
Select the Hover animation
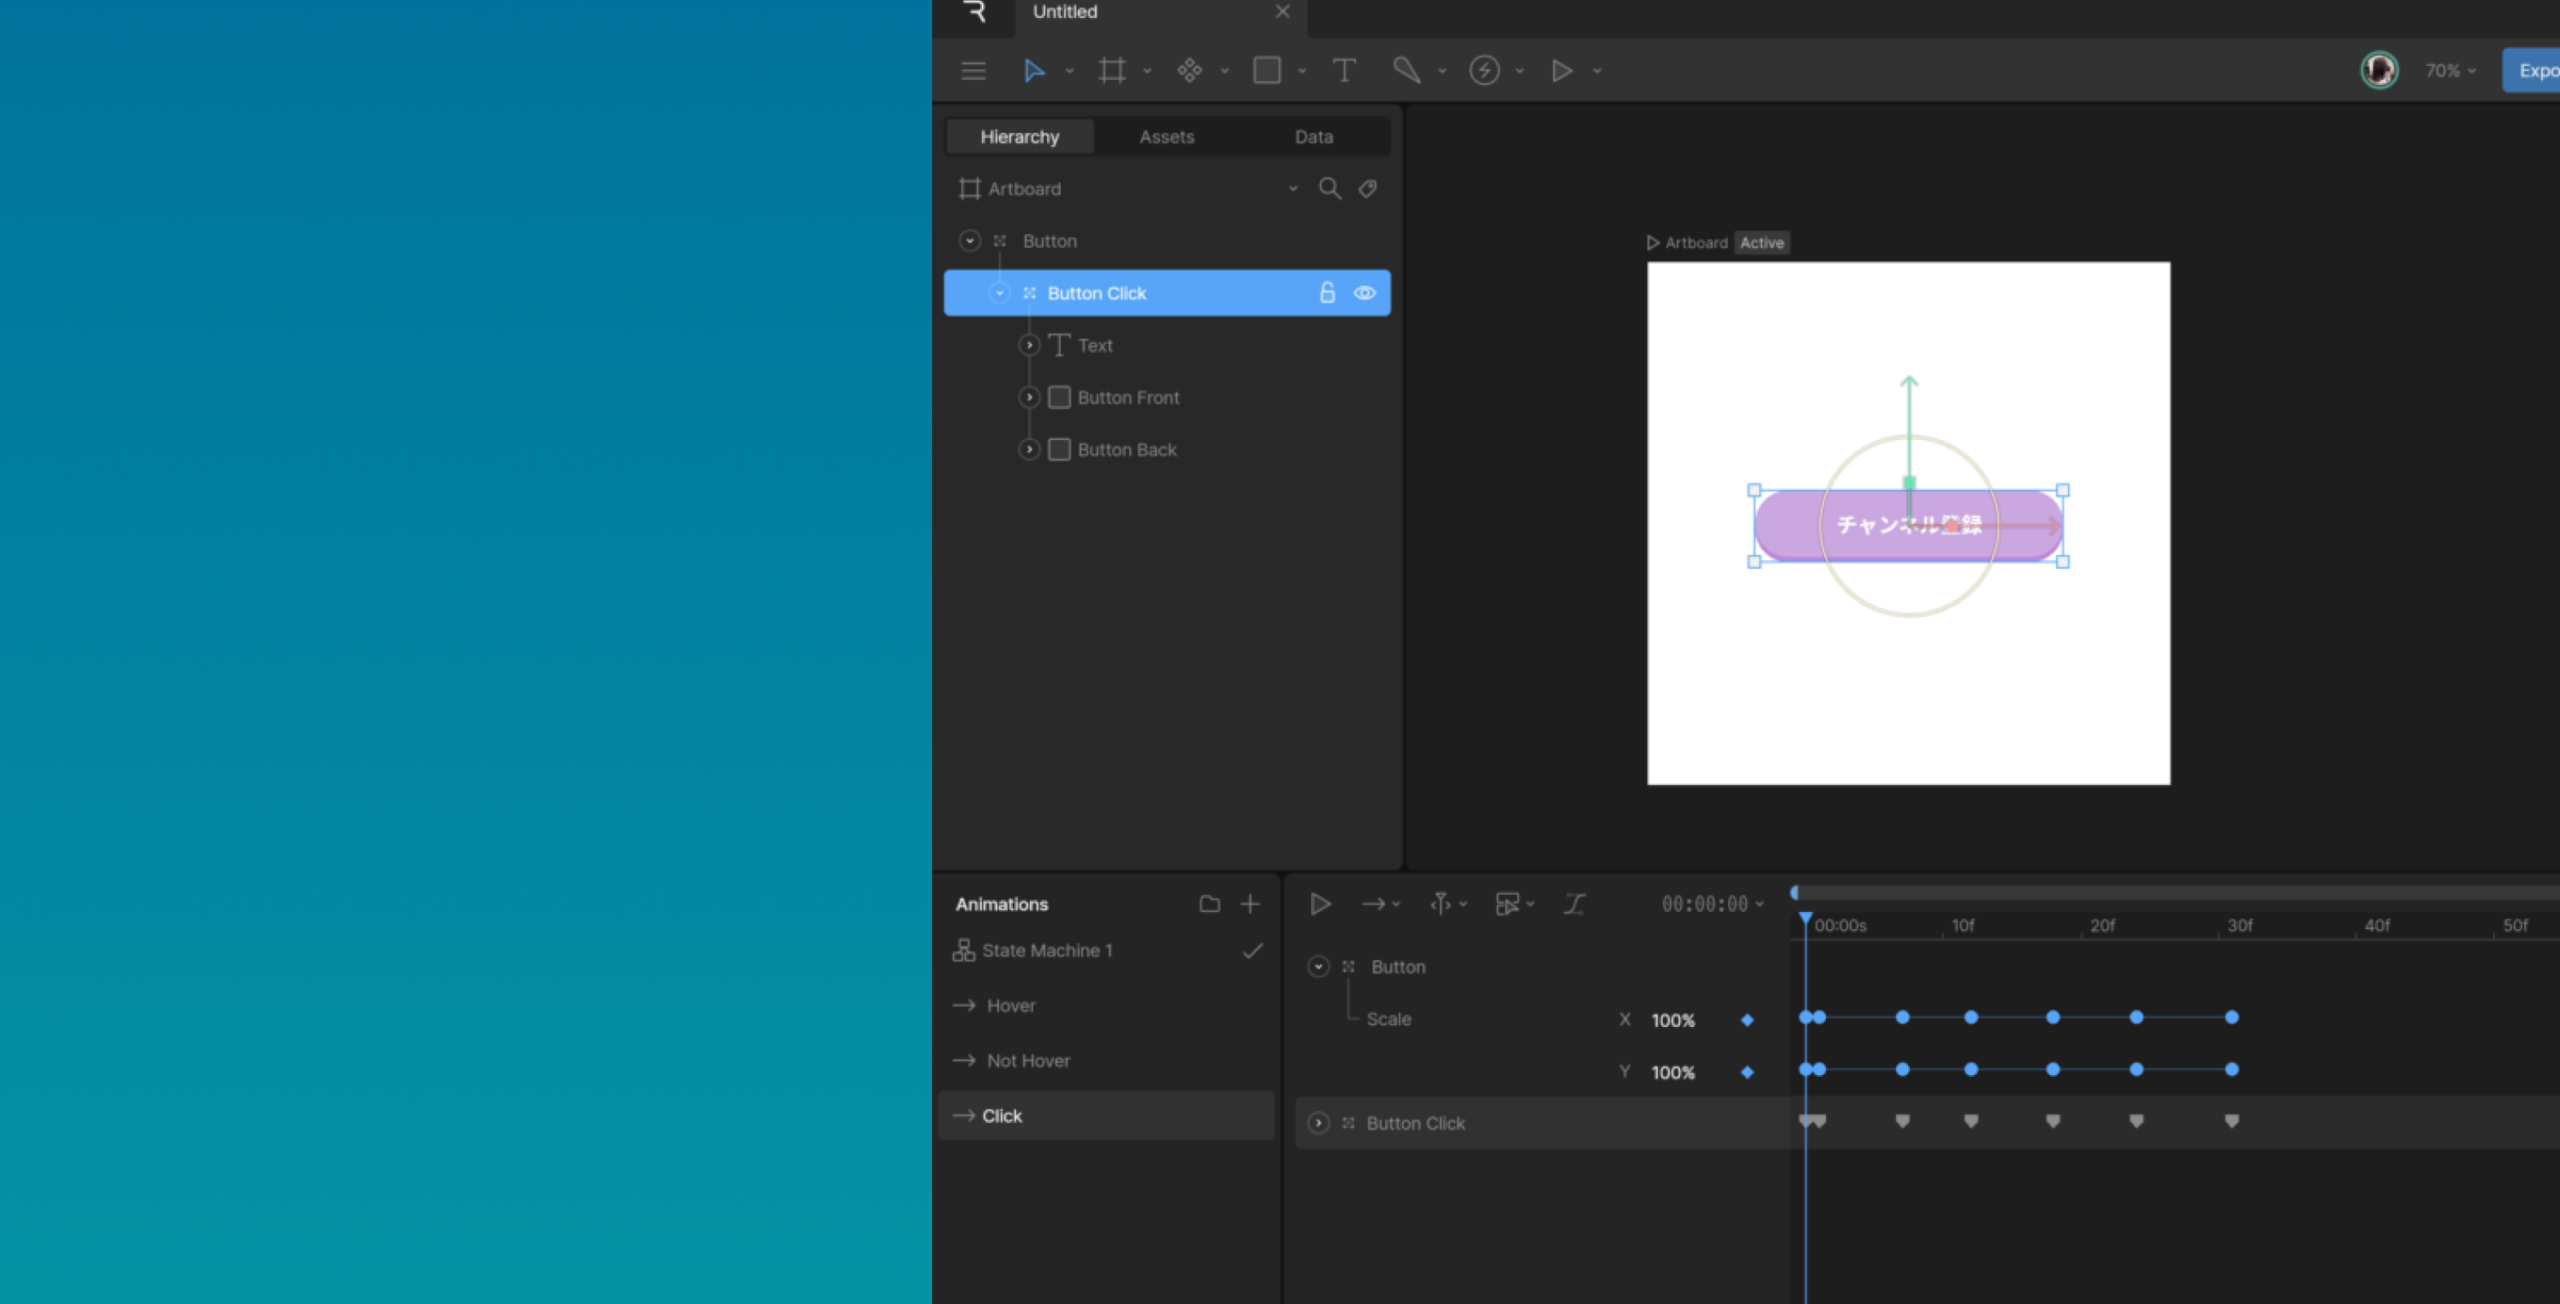pyautogui.click(x=1010, y=1005)
